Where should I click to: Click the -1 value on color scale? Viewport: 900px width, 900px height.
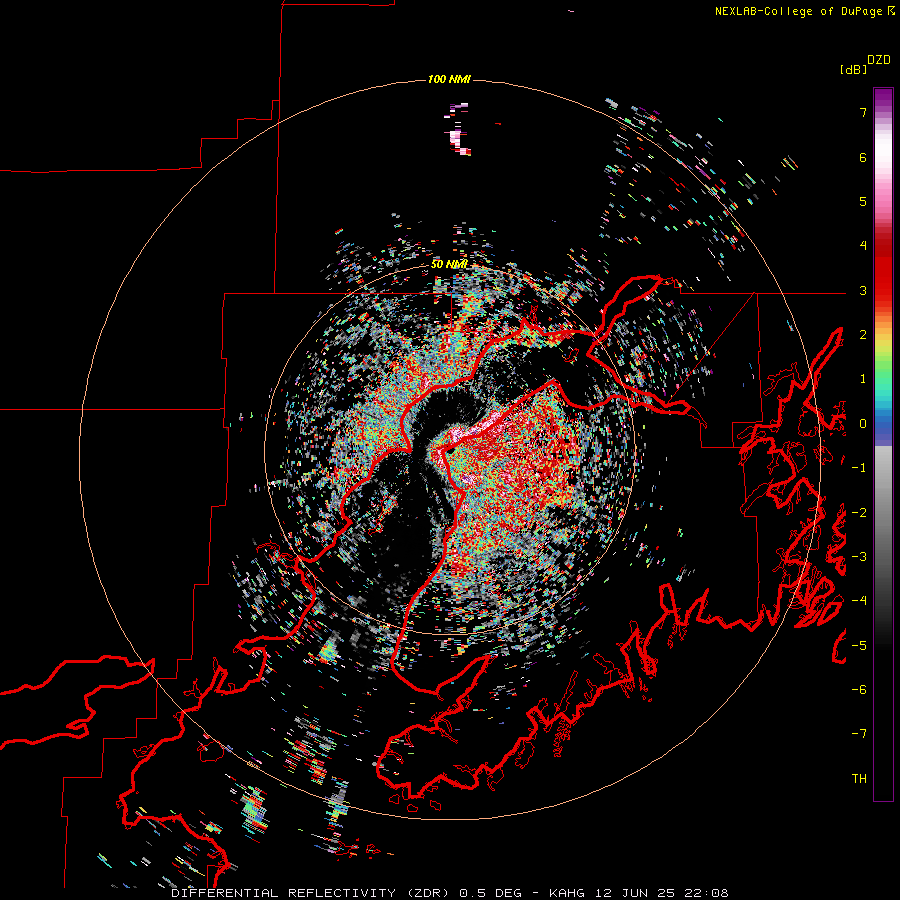tap(859, 468)
